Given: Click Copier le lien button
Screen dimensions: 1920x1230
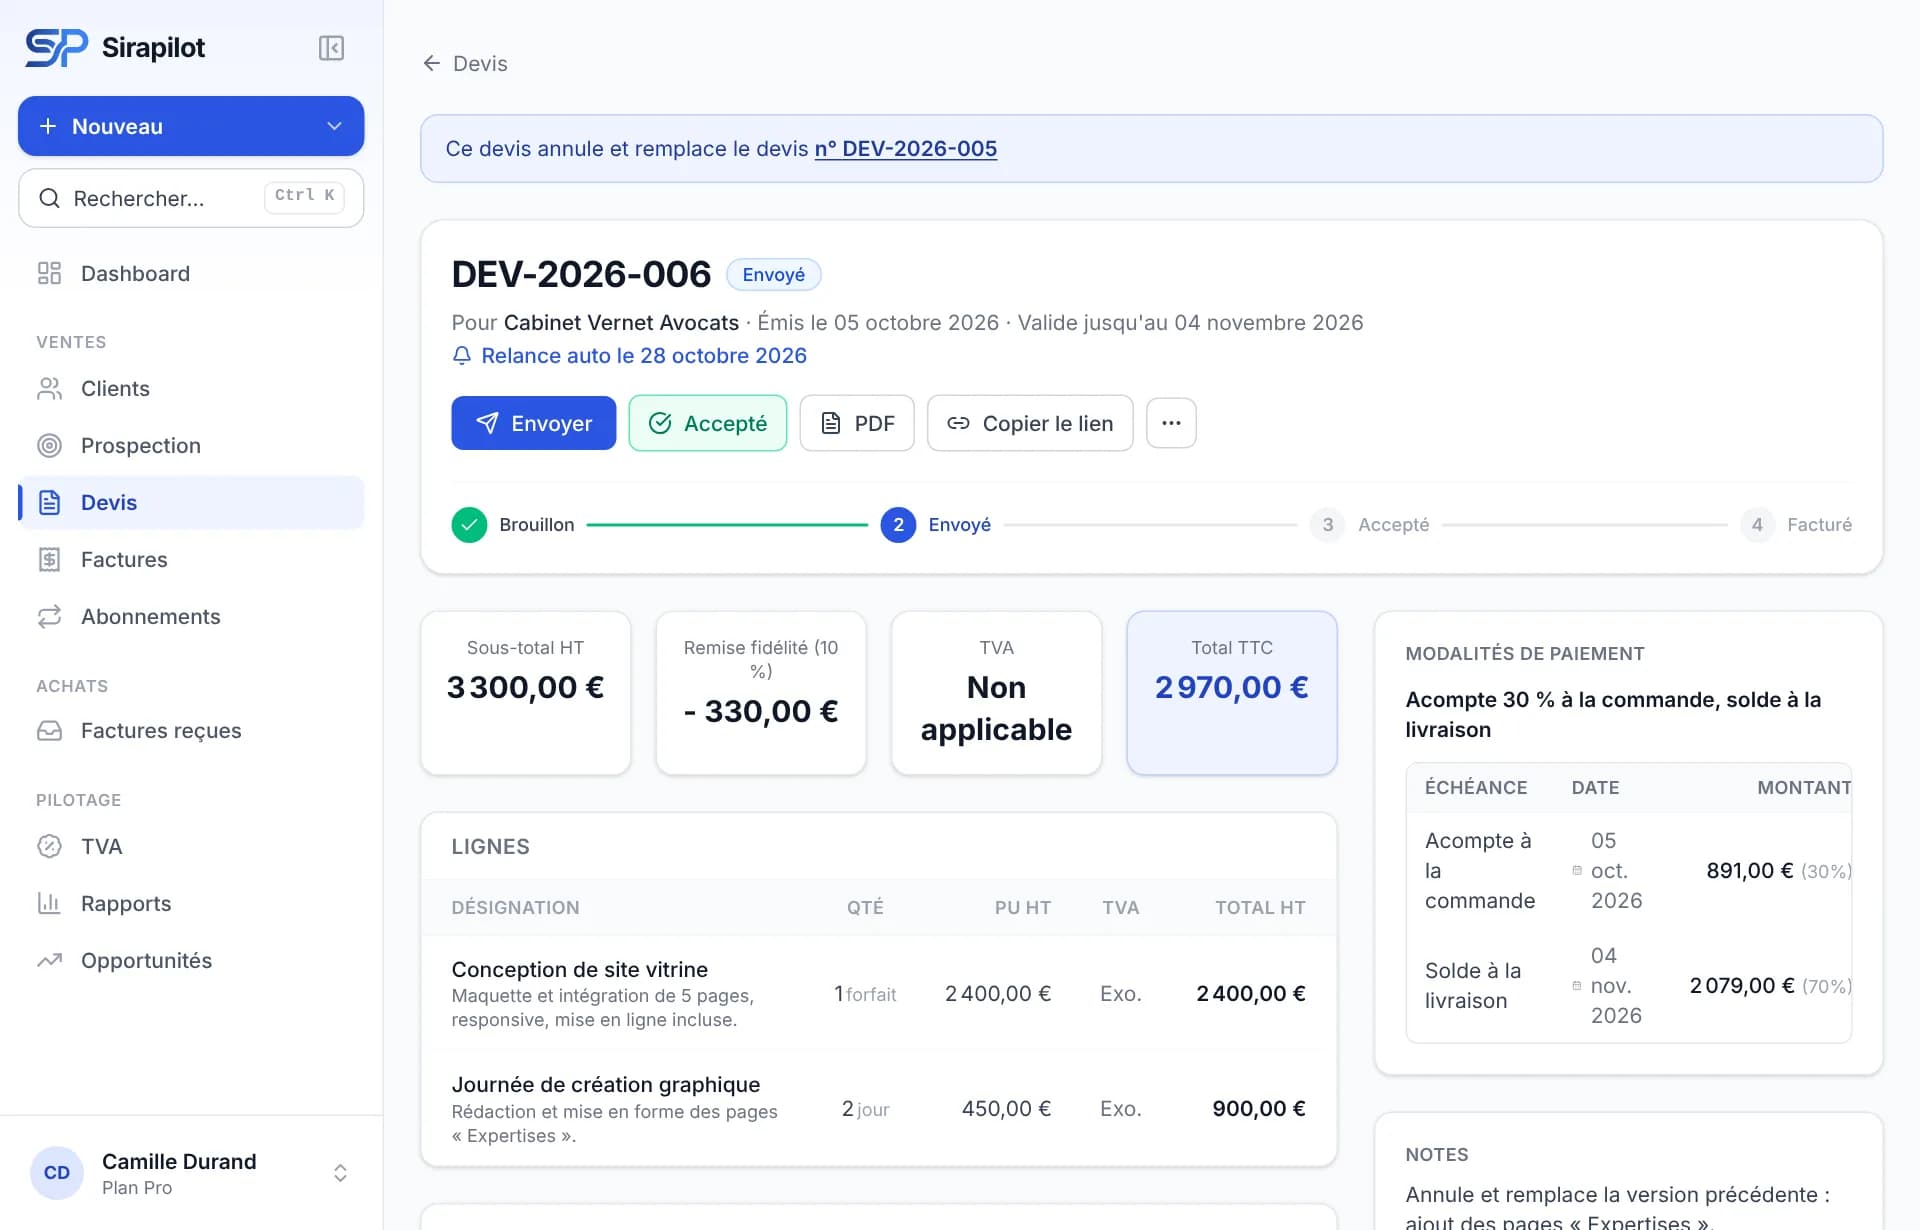Looking at the screenshot, I should tap(1030, 423).
